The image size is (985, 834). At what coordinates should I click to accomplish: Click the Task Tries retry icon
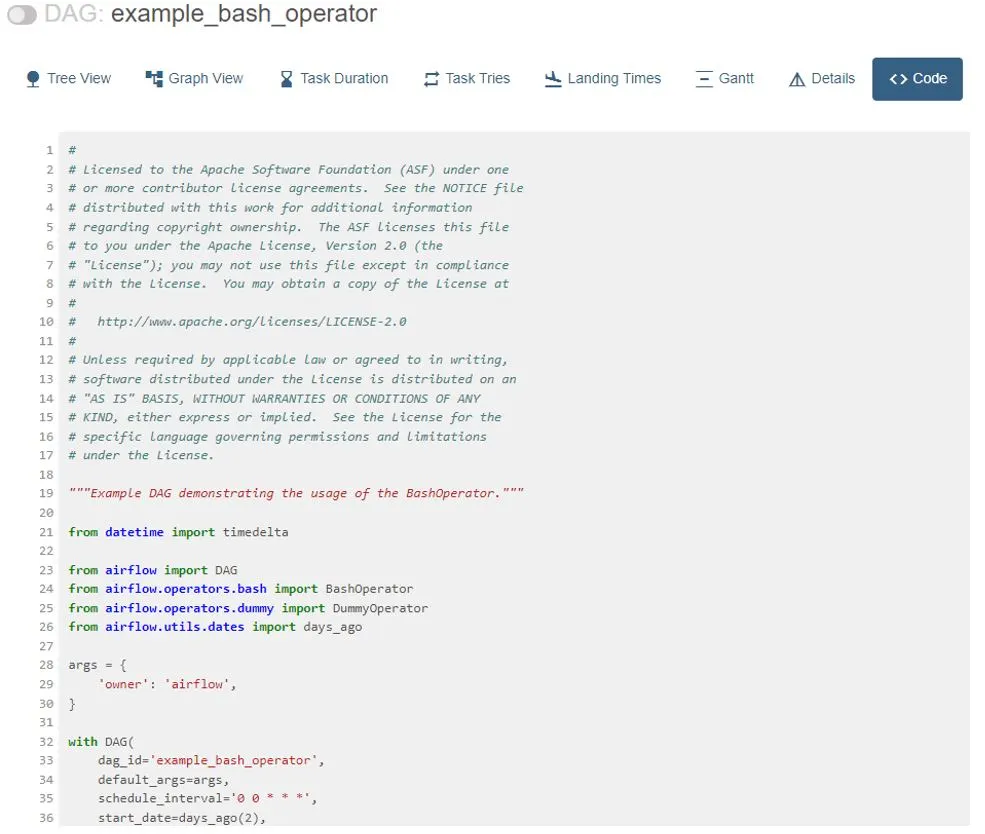coord(432,79)
